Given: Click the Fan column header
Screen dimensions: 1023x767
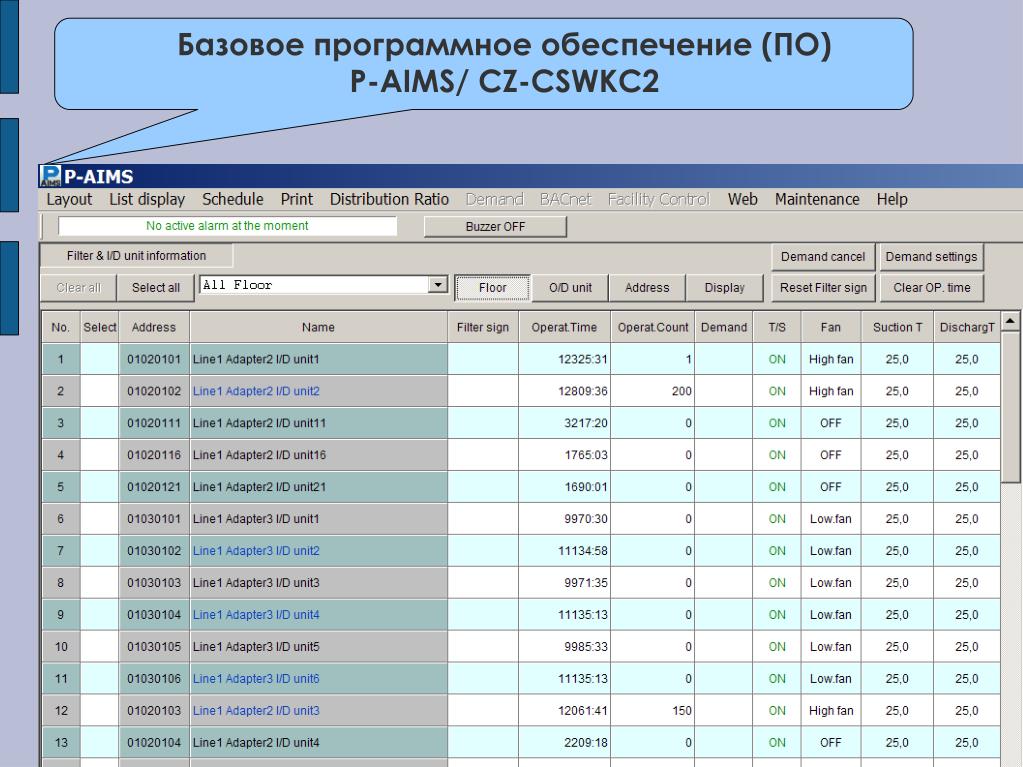Looking at the screenshot, I should [x=831, y=327].
